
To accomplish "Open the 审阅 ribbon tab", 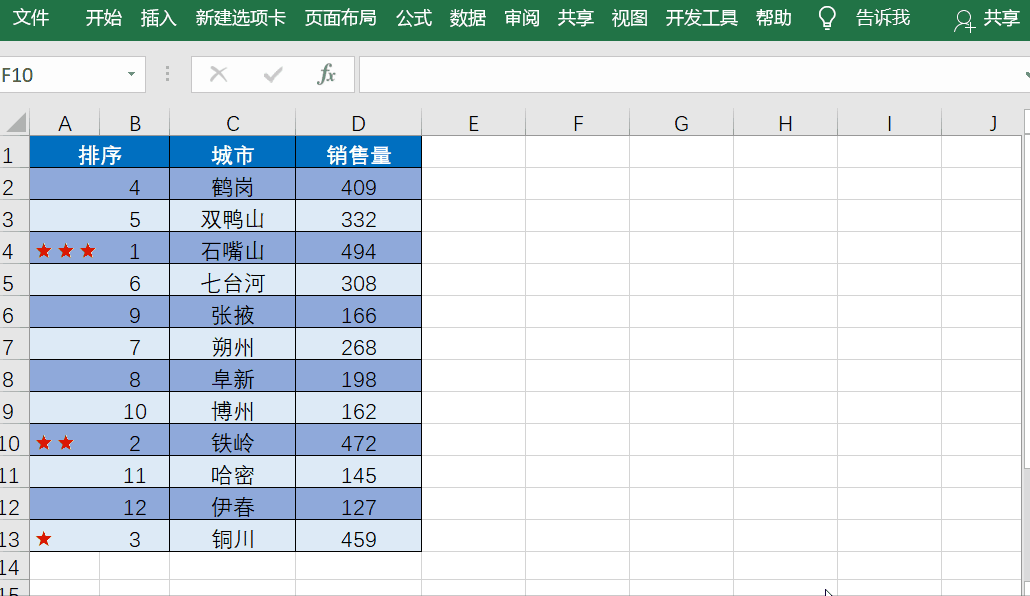I will point(522,18).
